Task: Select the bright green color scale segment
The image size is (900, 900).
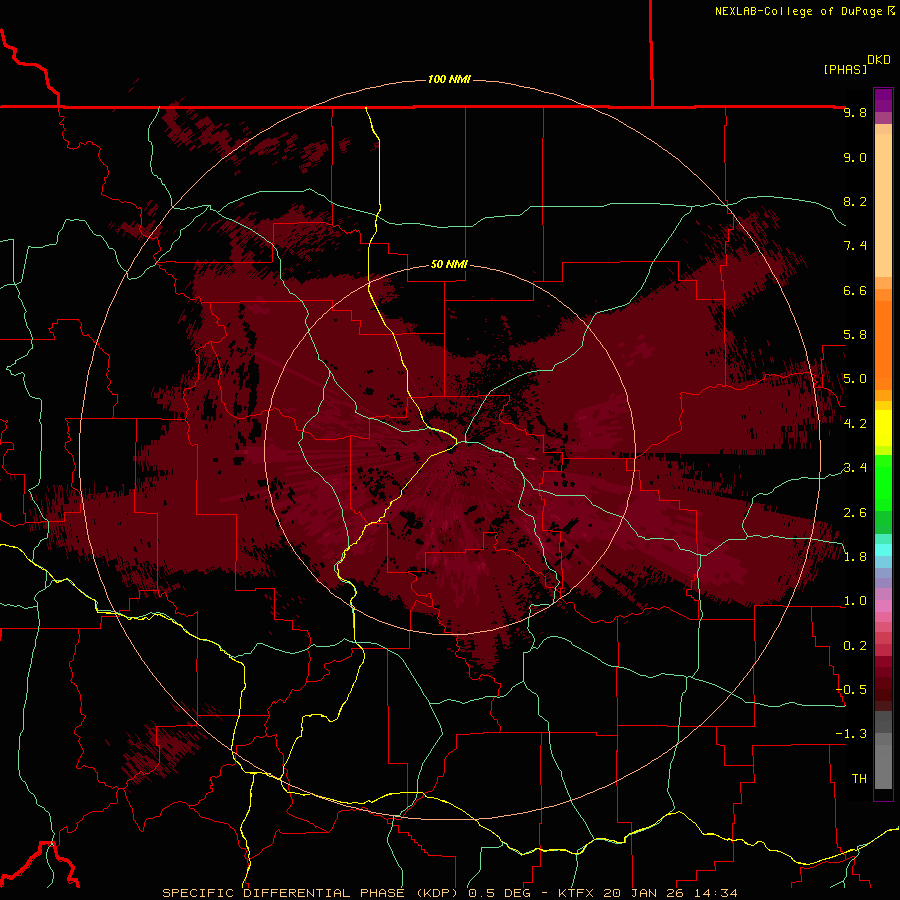Action: pyautogui.click(x=883, y=483)
